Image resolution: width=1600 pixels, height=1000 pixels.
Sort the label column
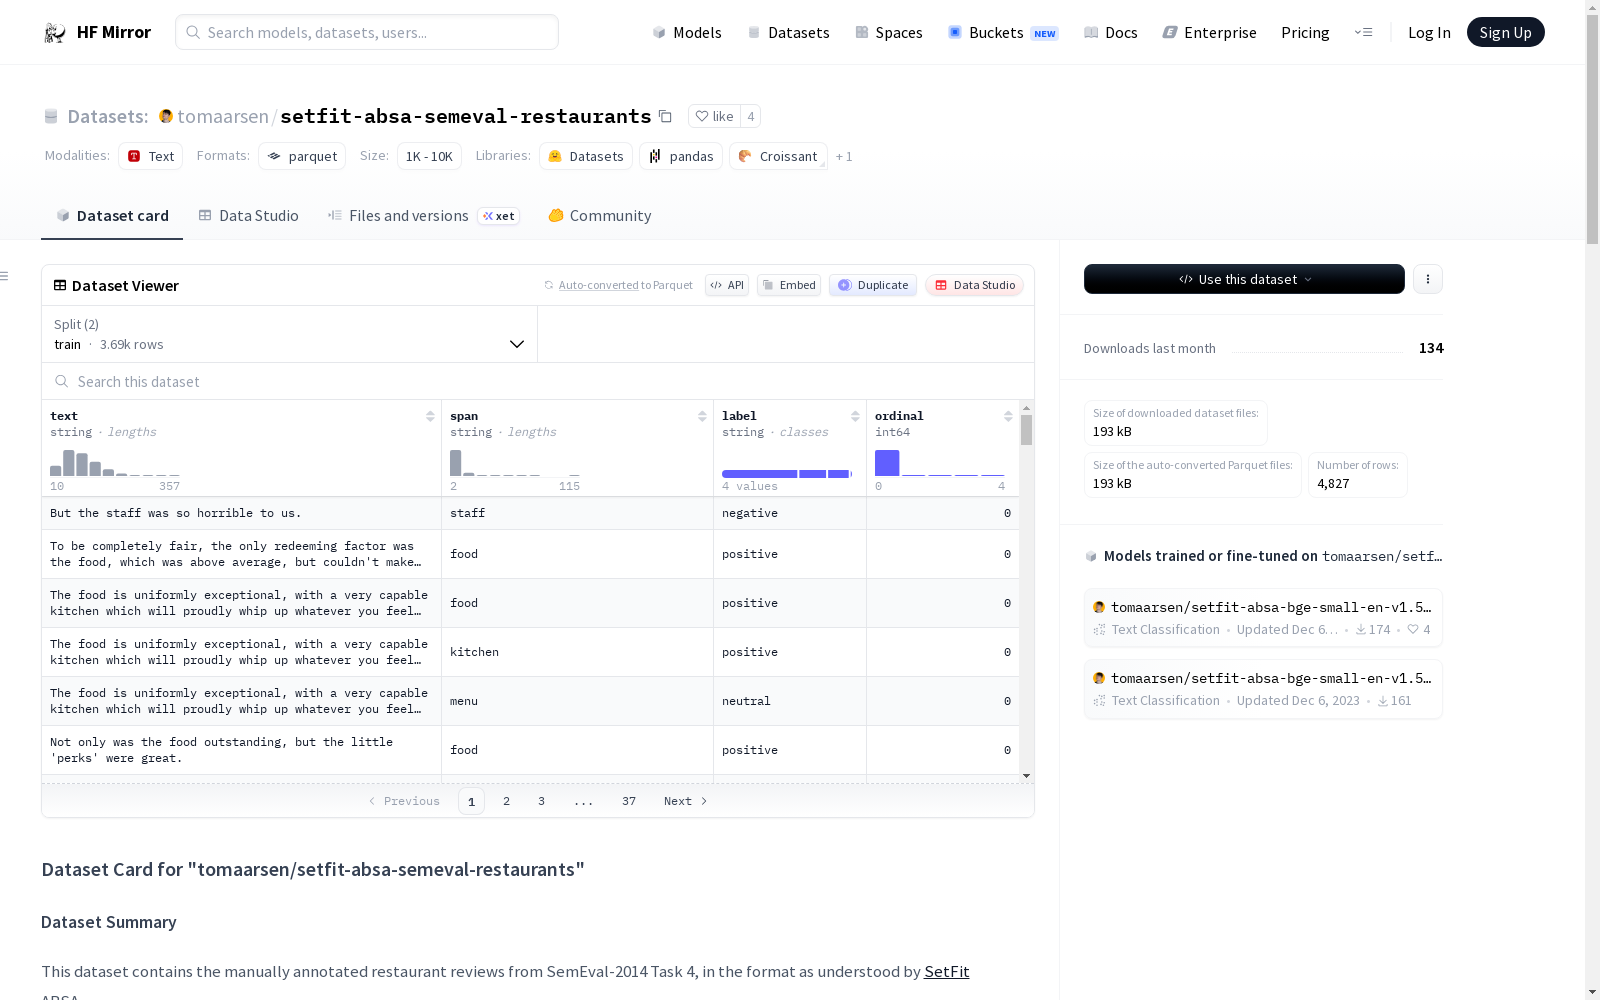[855, 416]
